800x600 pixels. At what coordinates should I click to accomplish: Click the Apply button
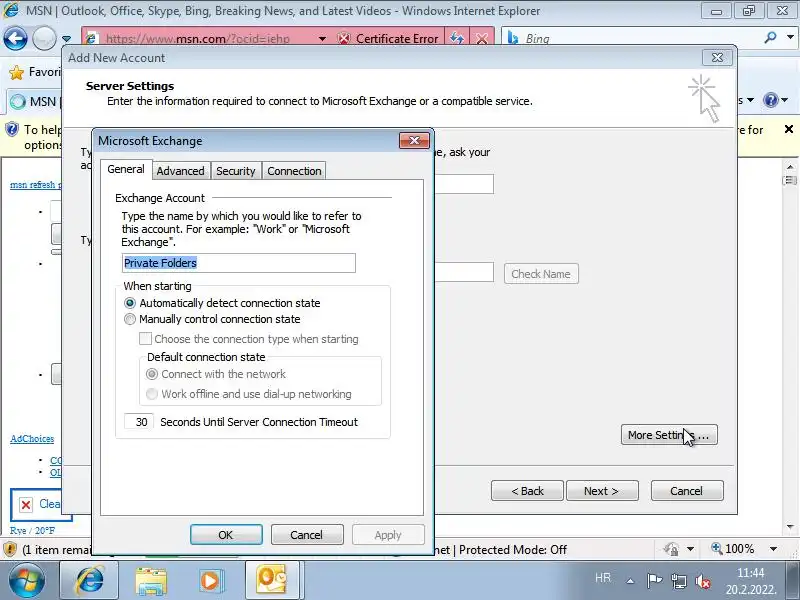click(x=388, y=535)
